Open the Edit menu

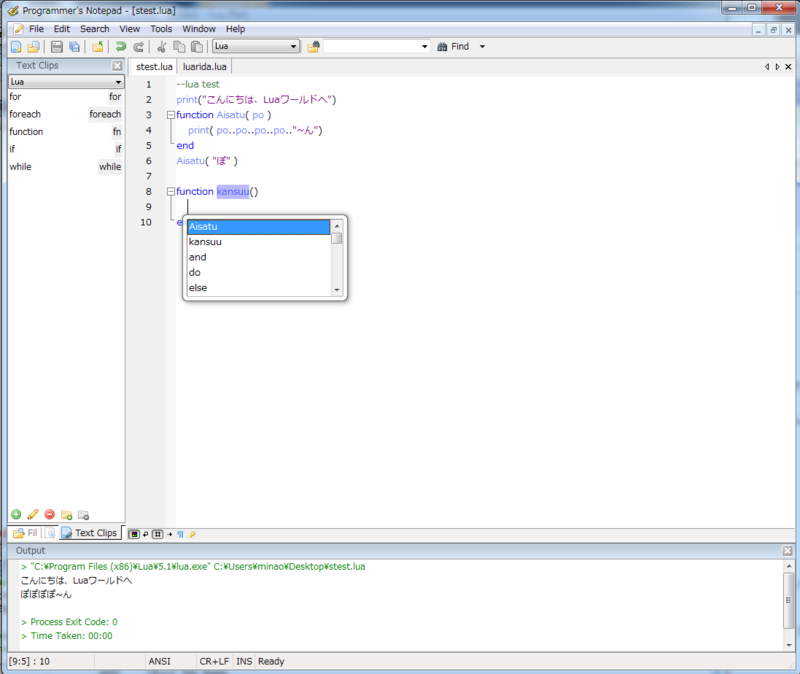tap(62, 29)
